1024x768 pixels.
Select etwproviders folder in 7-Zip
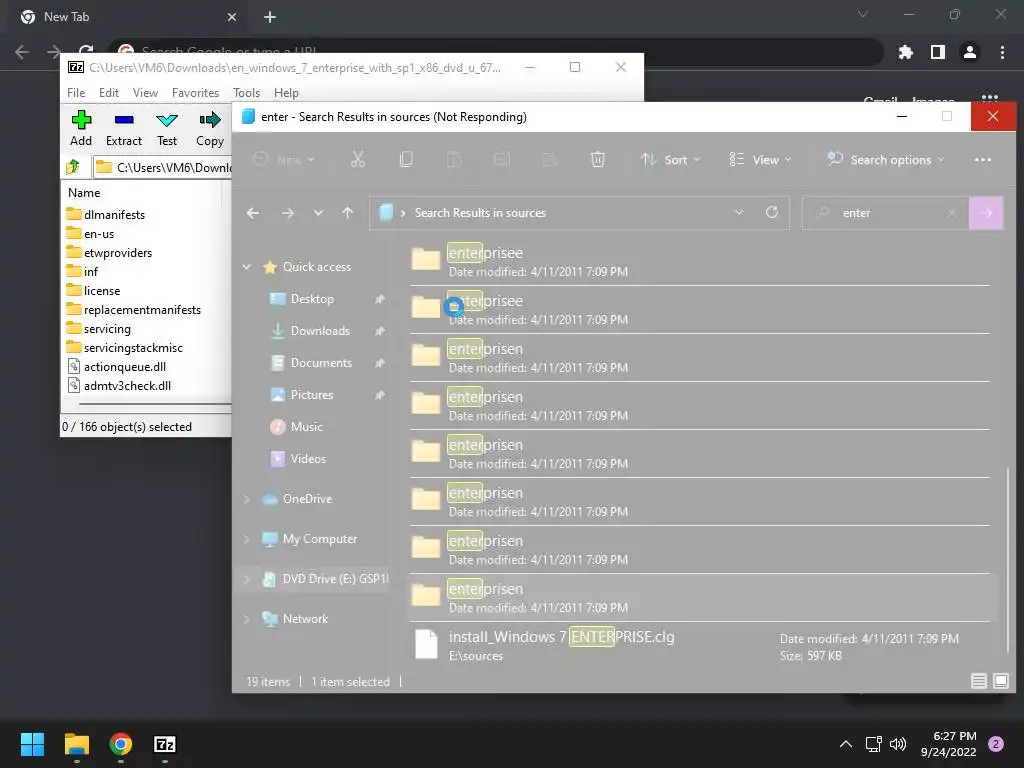coord(110,252)
